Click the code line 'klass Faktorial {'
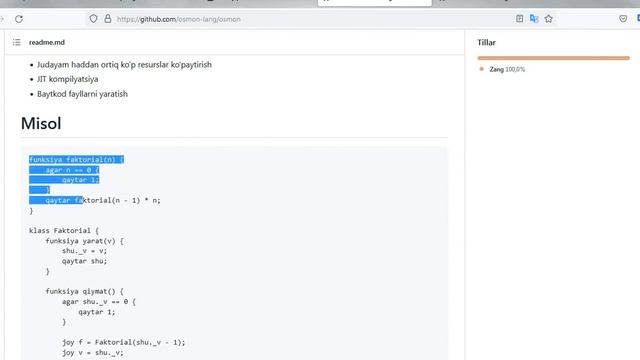The height and width of the screenshot is (360, 640). (64, 231)
